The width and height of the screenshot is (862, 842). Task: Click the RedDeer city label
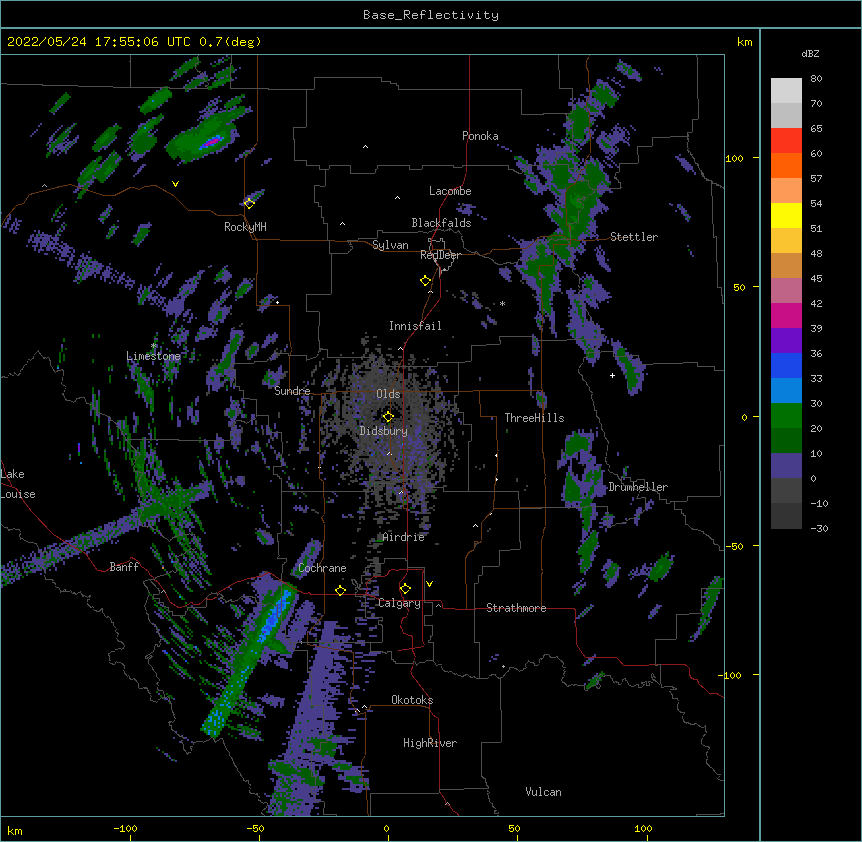(440, 255)
